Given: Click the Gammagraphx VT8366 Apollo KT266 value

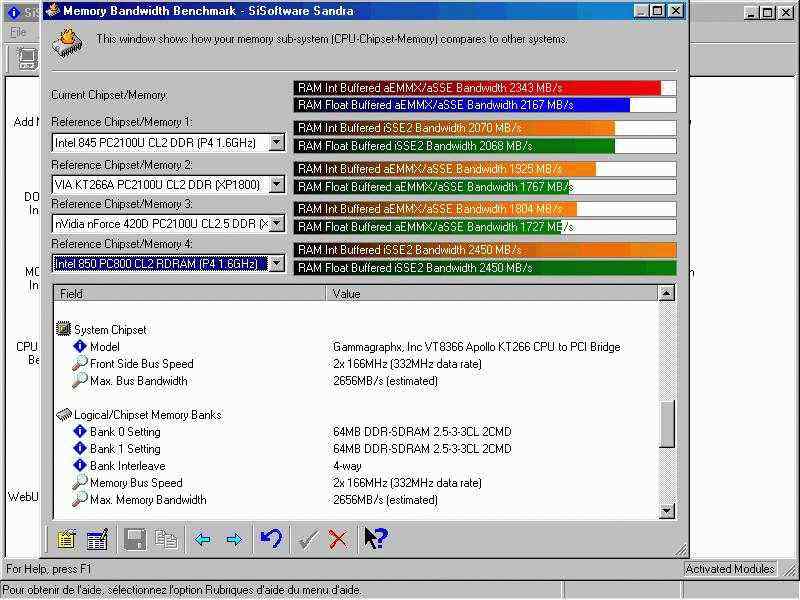Looking at the screenshot, I should coord(477,347).
